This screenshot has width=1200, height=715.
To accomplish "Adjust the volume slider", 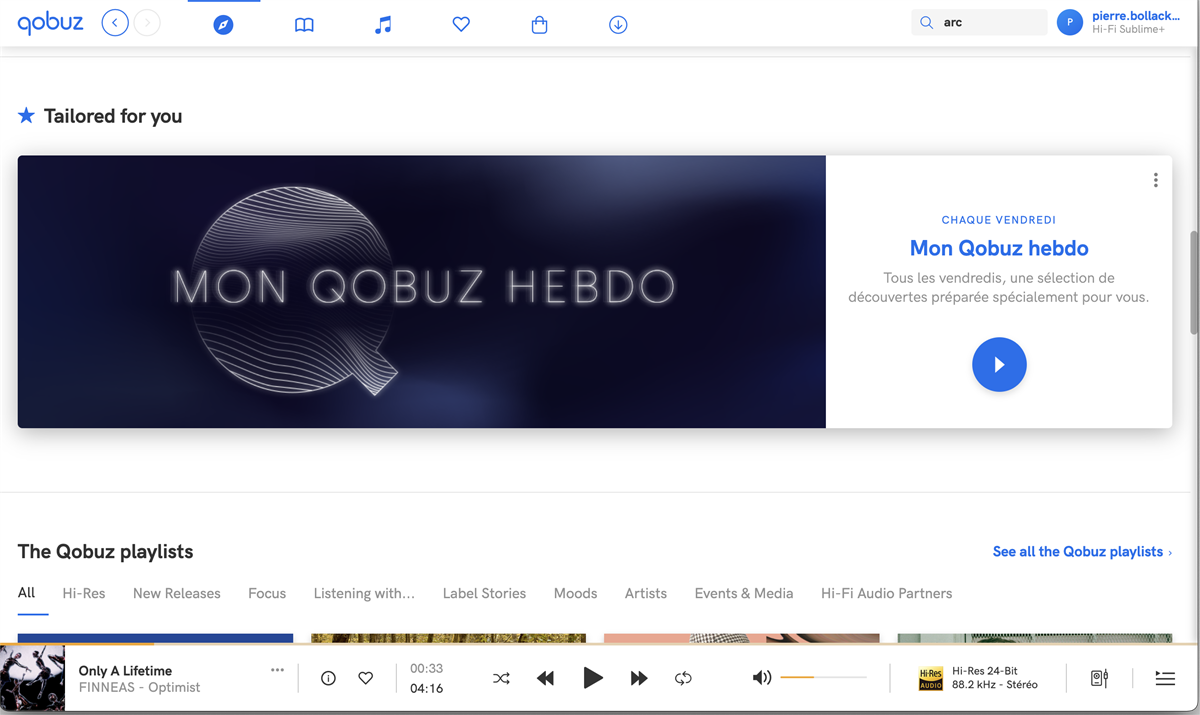I will click(x=823, y=678).
